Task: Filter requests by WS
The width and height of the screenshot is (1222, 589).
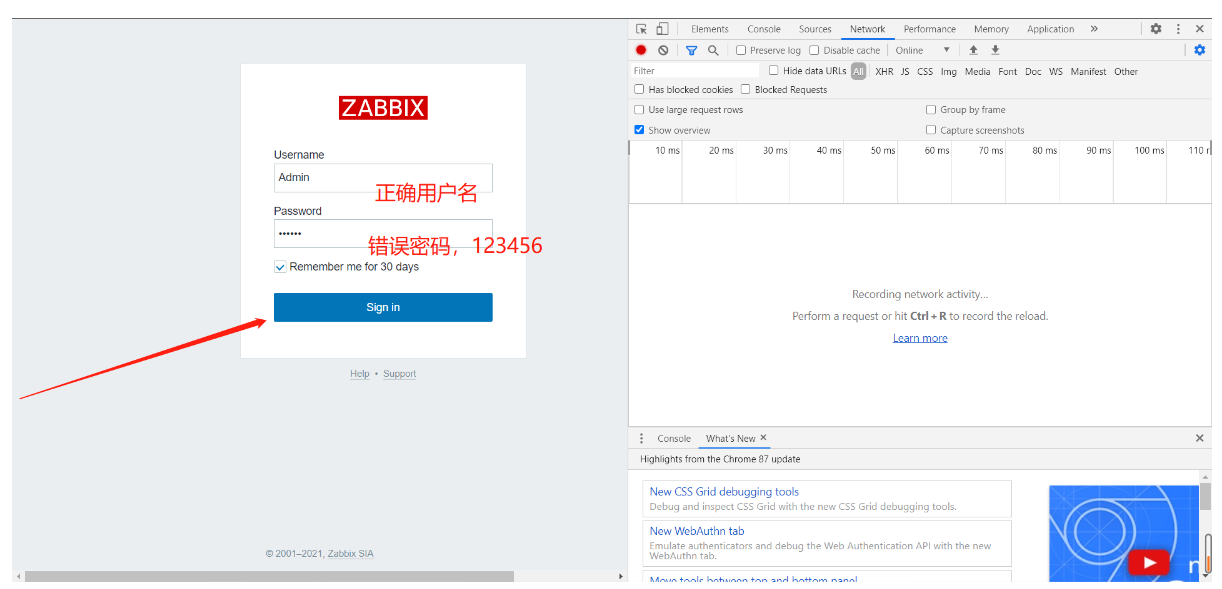Action: point(1056,72)
